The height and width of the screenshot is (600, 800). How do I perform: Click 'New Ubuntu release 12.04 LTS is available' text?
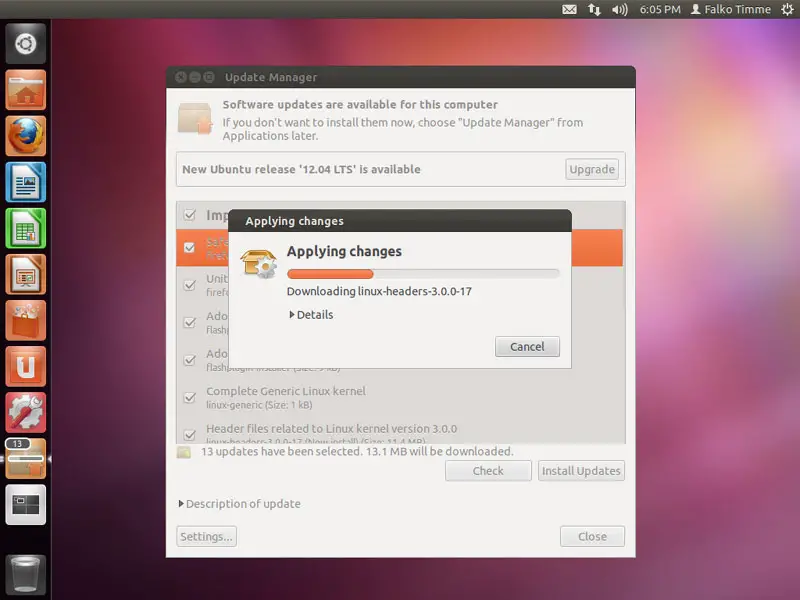tap(302, 169)
